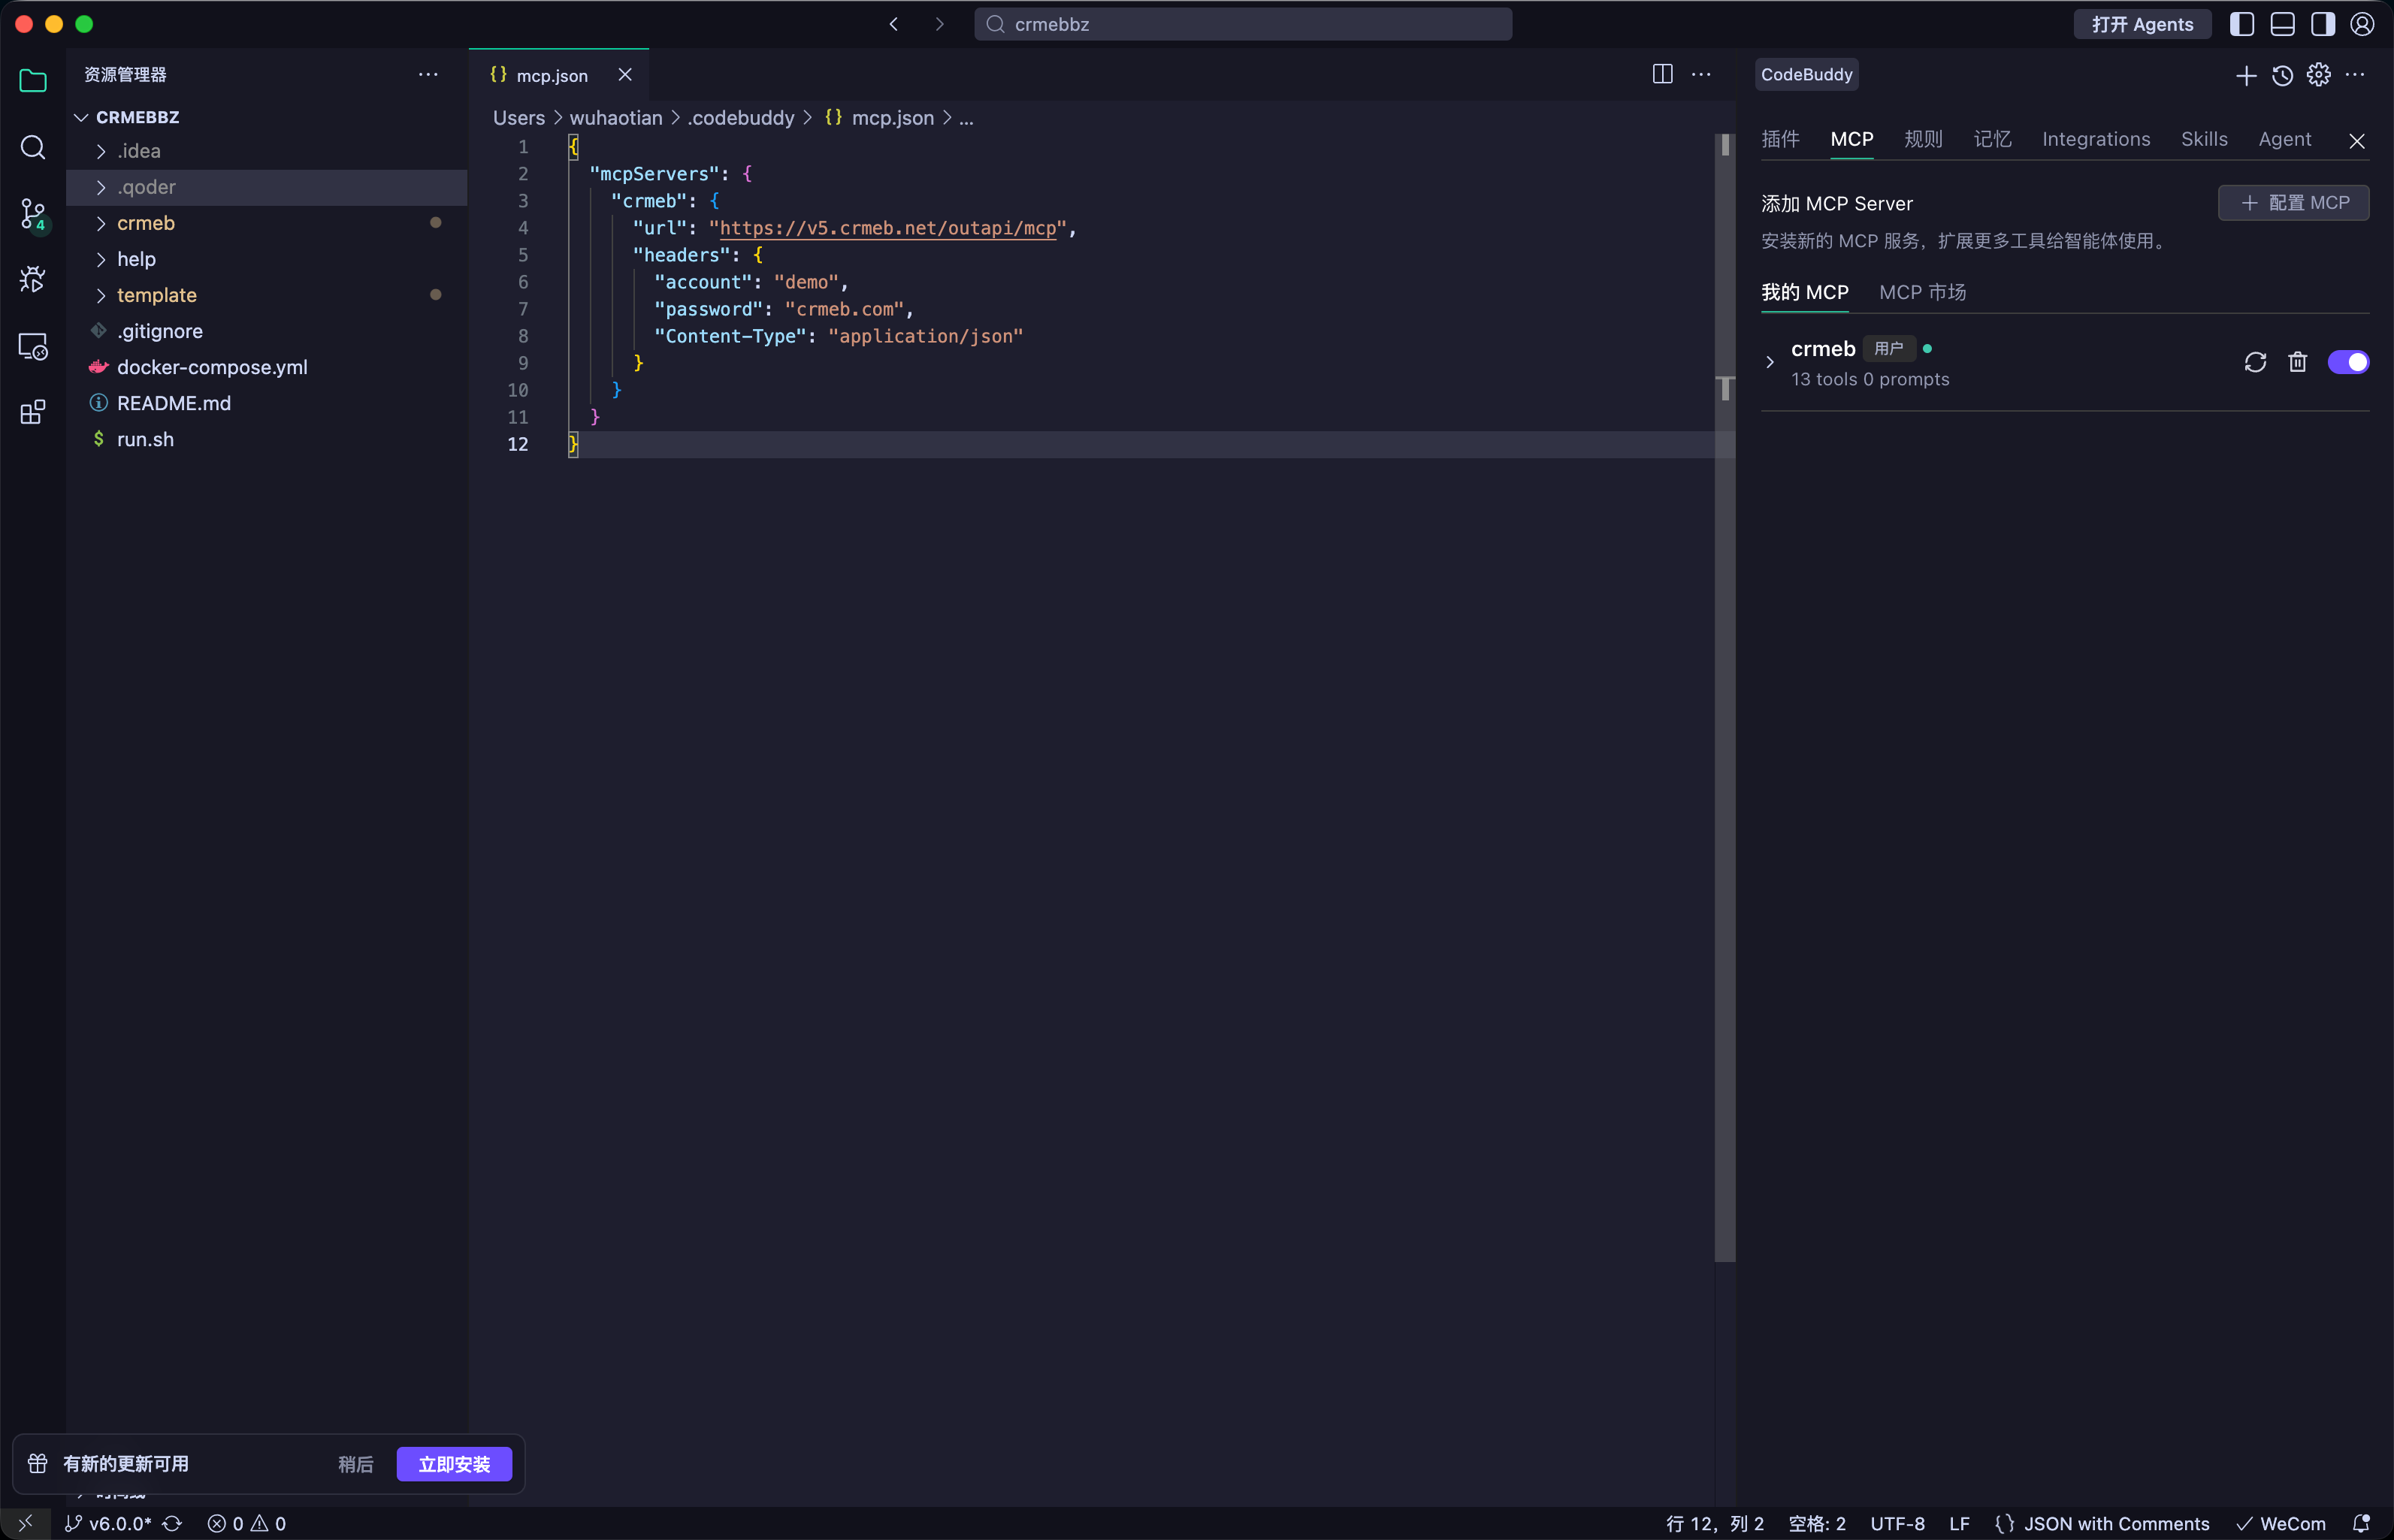Refresh the crmeb MCP server
This screenshot has width=2394, height=1540.
(2255, 362)
